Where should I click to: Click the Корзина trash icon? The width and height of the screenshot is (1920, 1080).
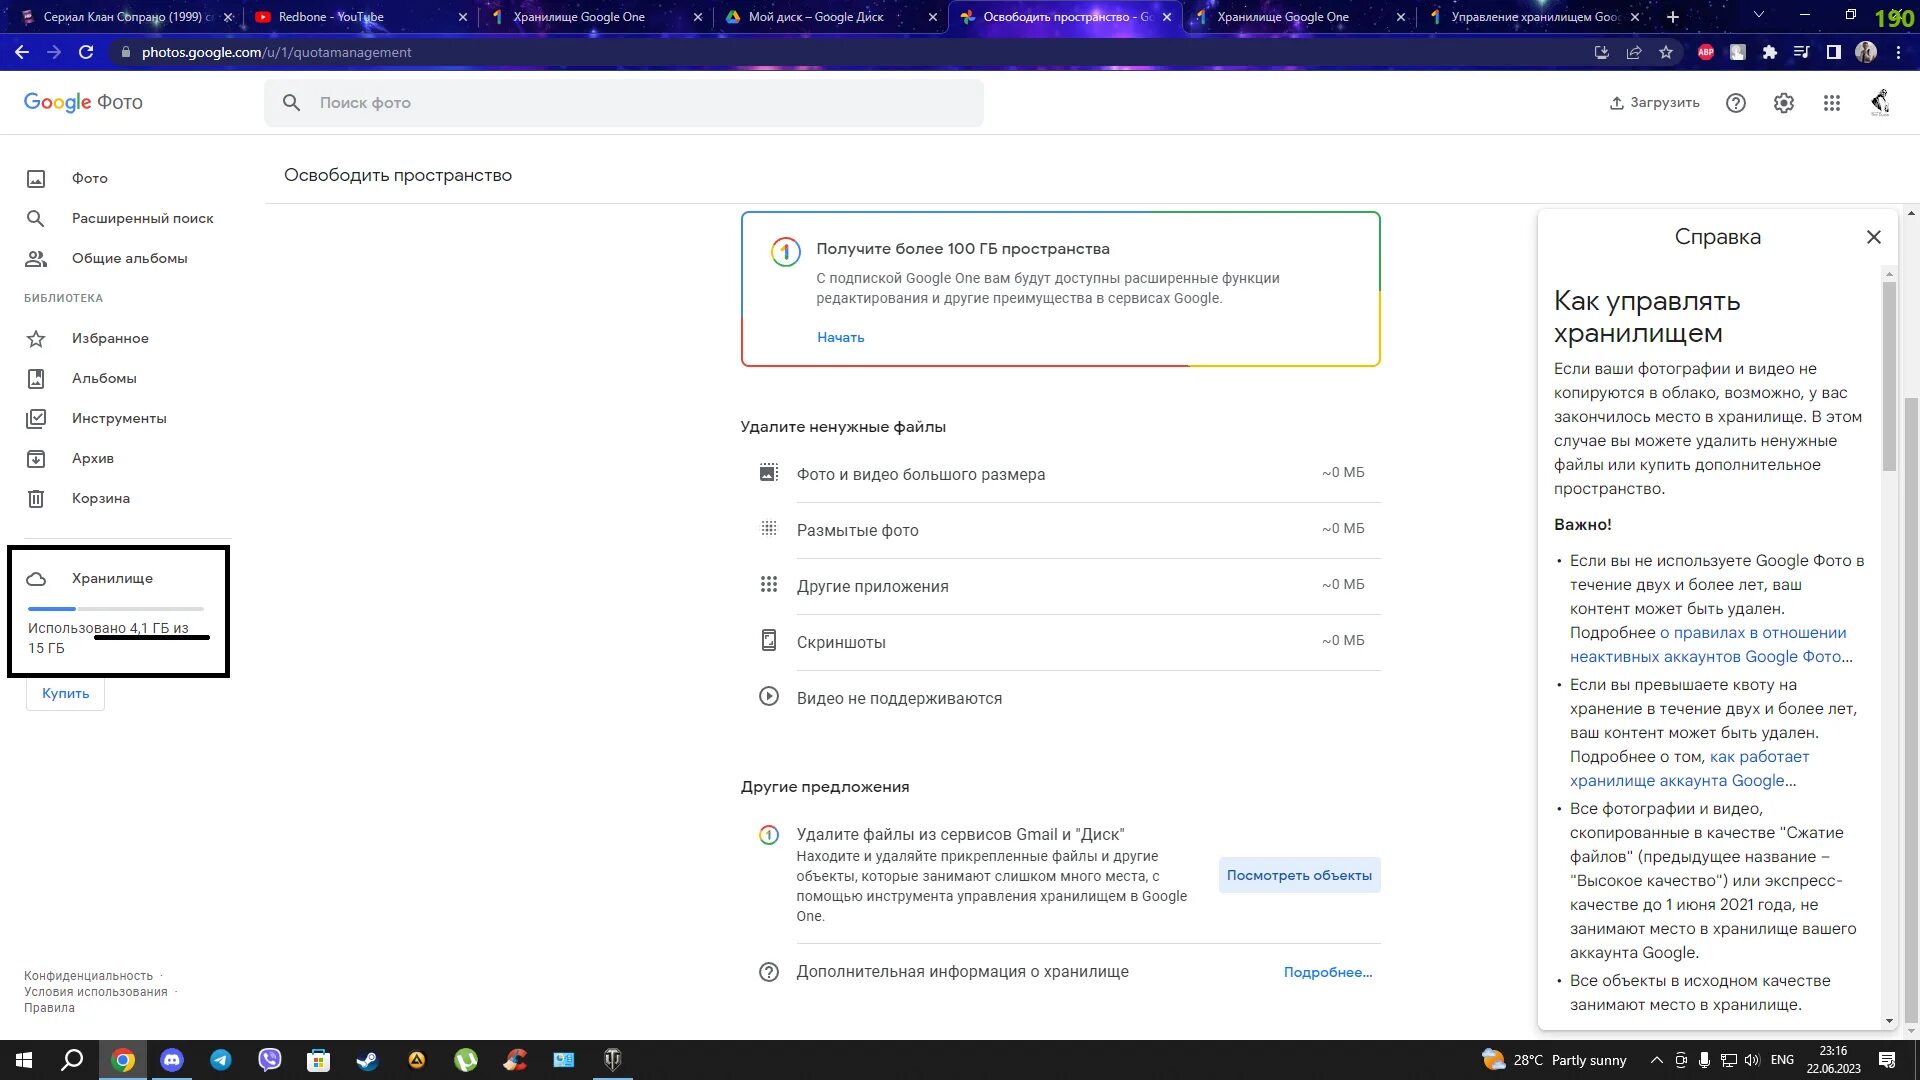pyautogui.click(x=36, y=499)
